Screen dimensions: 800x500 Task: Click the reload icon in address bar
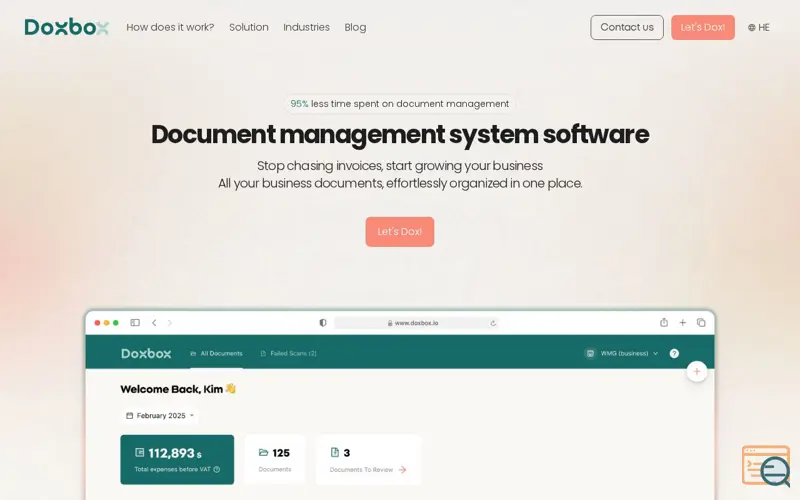493,323
